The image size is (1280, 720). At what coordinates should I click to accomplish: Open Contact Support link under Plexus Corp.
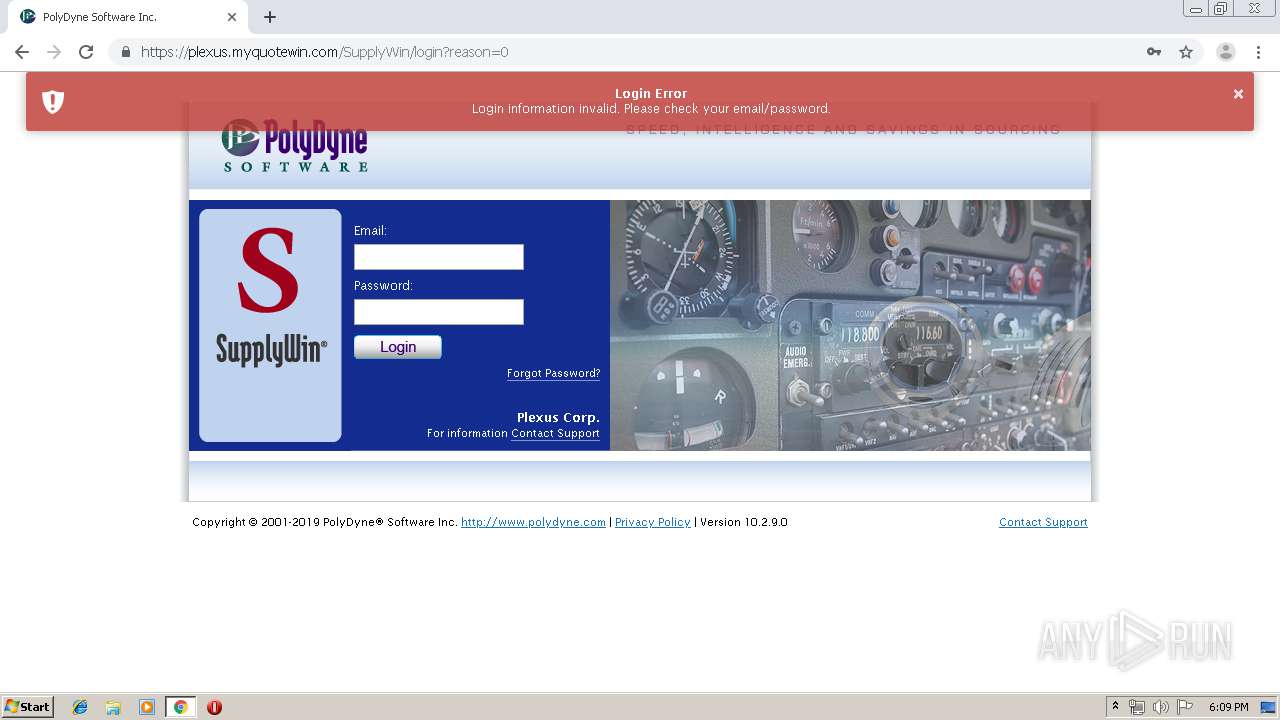click(555, 433)
